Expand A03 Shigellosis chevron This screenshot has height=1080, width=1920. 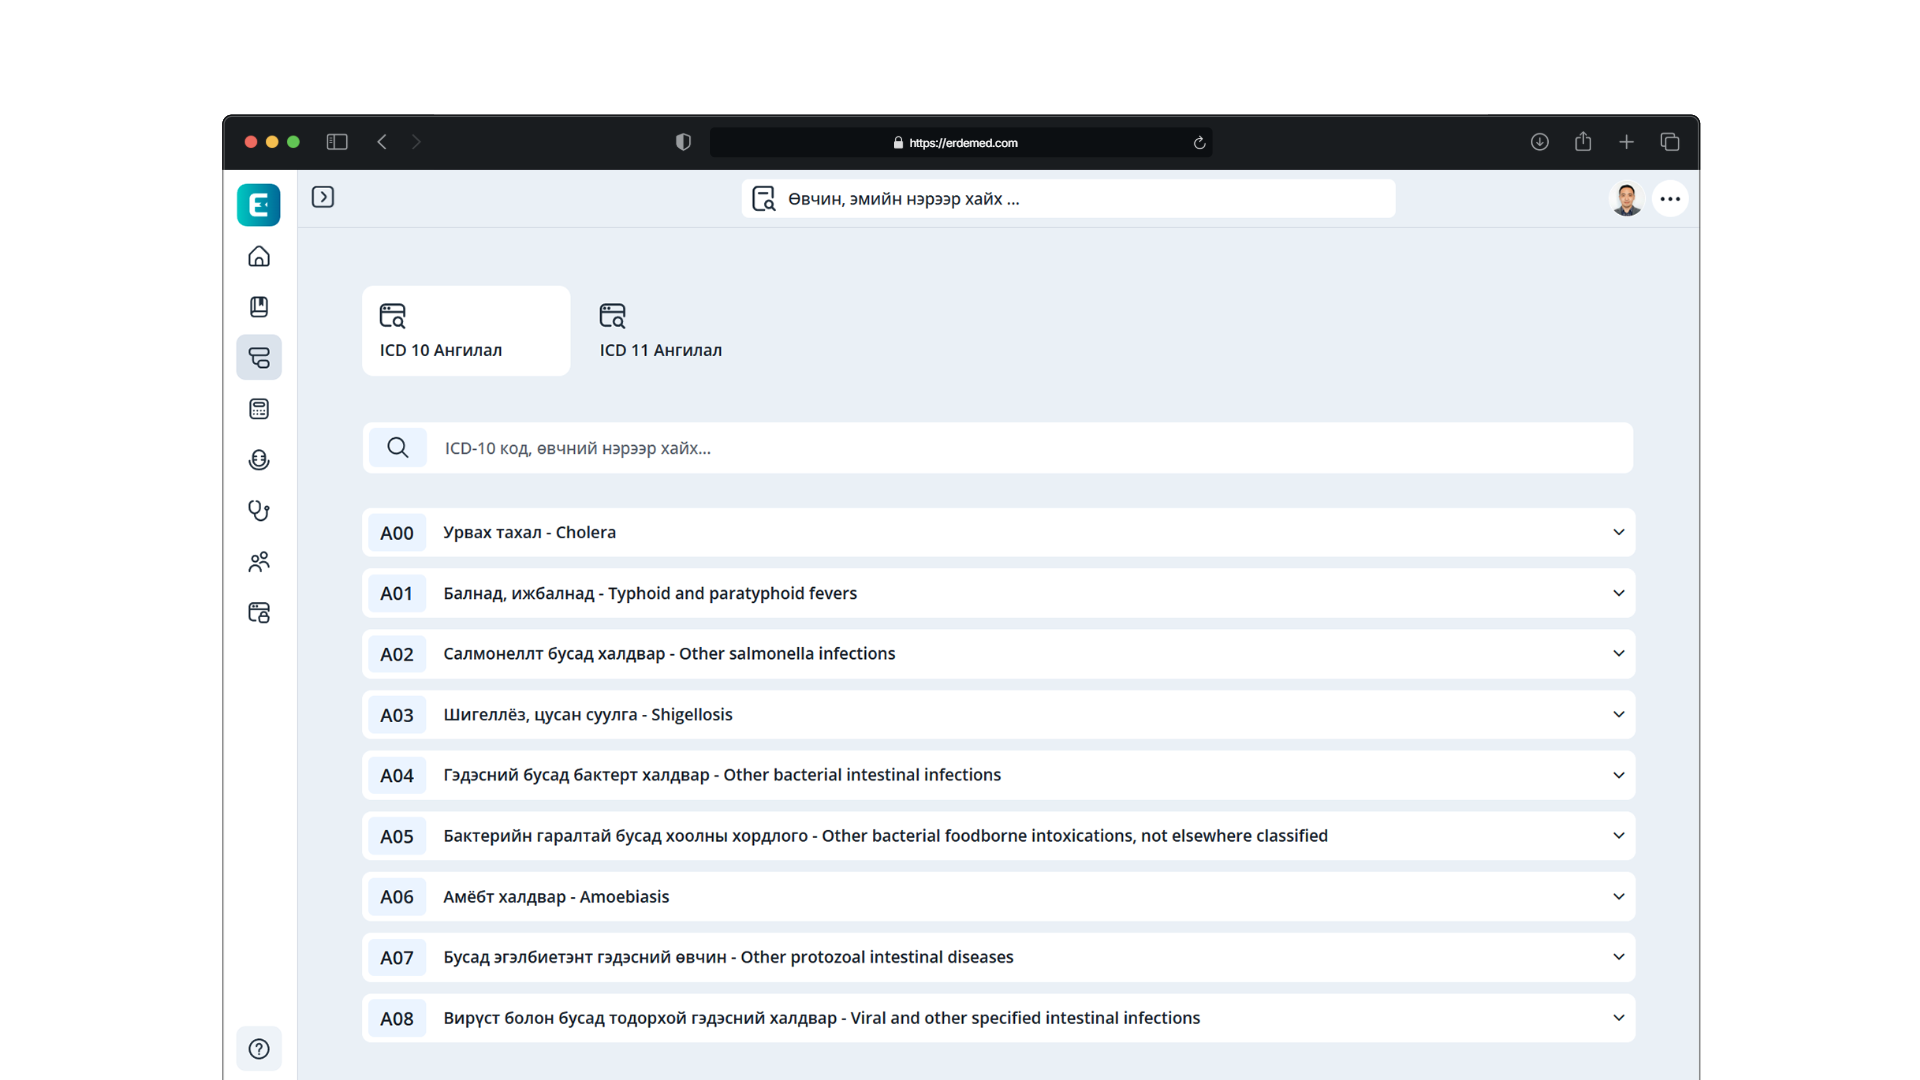tap(1618, 714)
